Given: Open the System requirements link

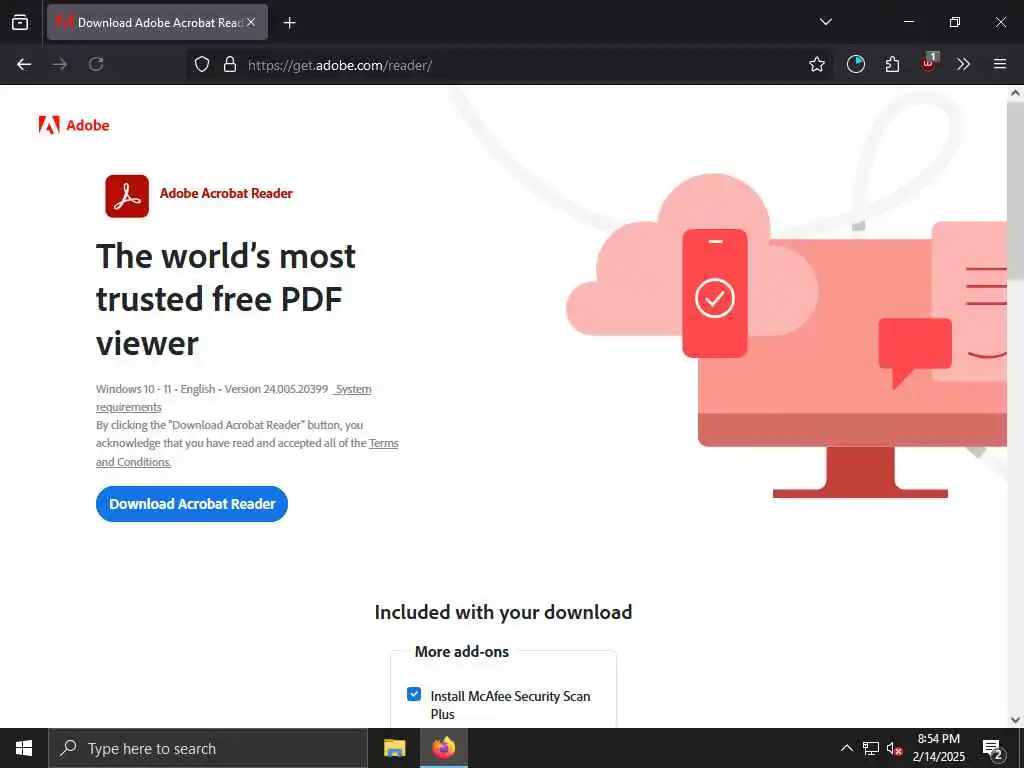Looking at the screenshot, I should [x=234, y=398].
